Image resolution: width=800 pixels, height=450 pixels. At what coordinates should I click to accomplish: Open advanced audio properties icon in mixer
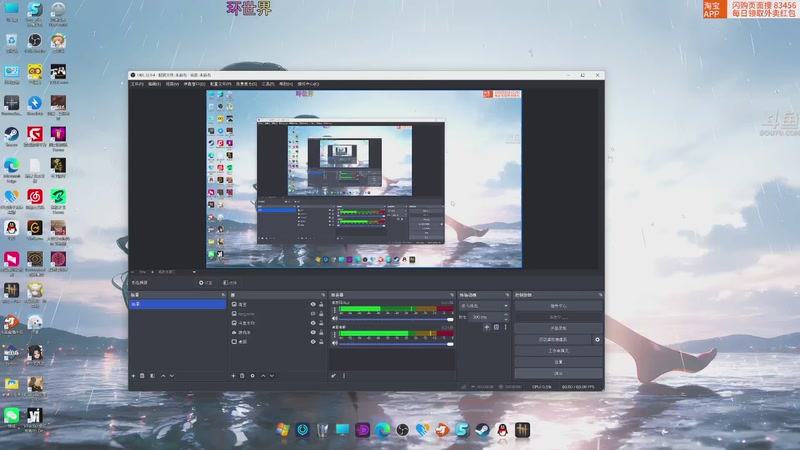tap(333, 376)
